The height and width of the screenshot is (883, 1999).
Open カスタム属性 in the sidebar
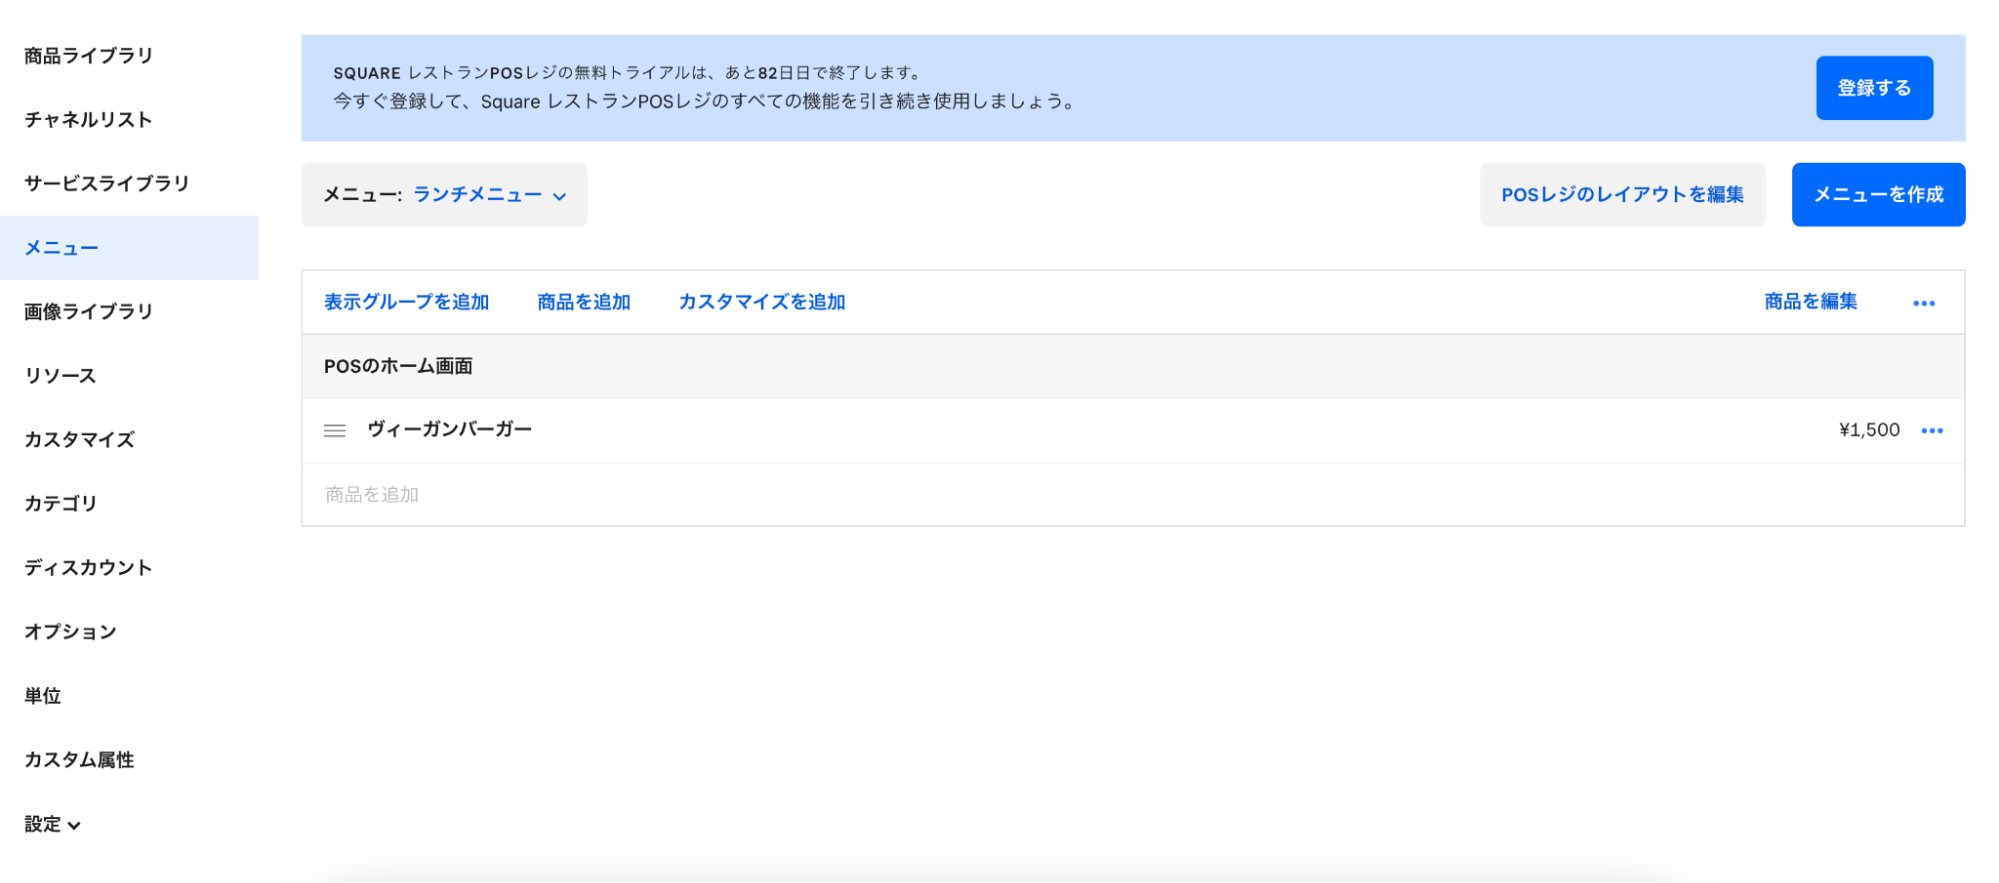point(79,760)
